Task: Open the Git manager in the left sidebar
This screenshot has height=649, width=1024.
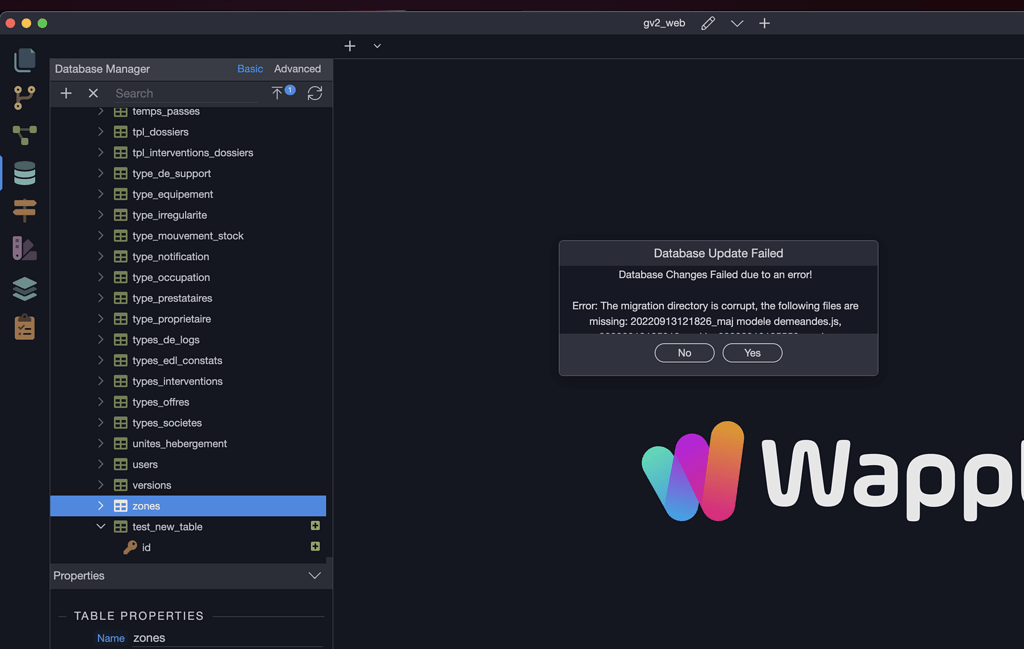Action: (24, 96)
